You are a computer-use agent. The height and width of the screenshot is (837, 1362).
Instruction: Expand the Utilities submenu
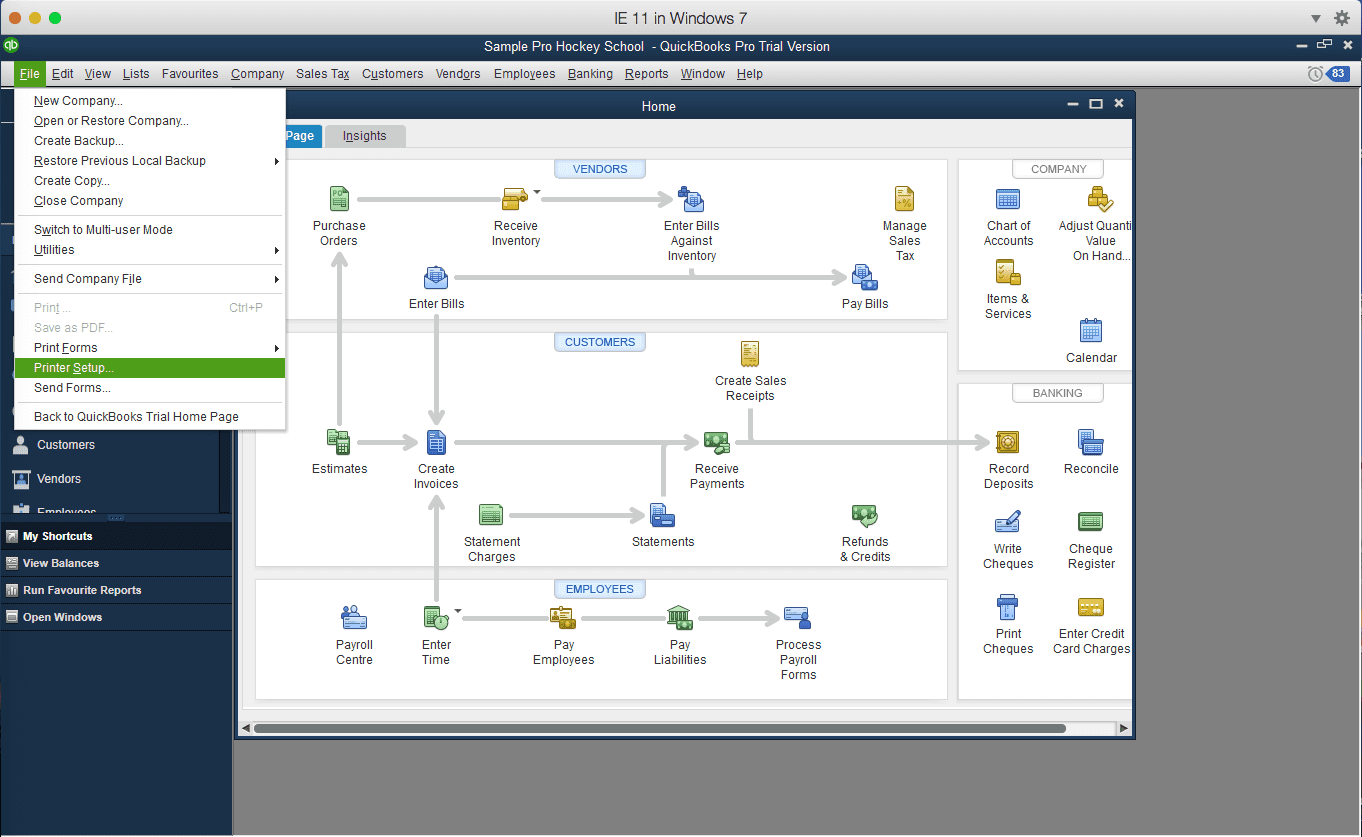coord(150,250)
